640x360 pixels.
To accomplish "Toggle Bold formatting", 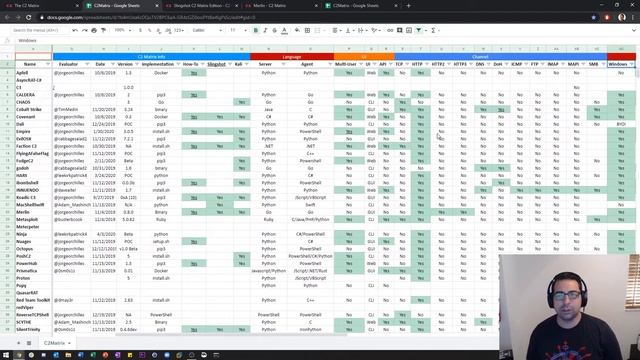I will (256, 30).
